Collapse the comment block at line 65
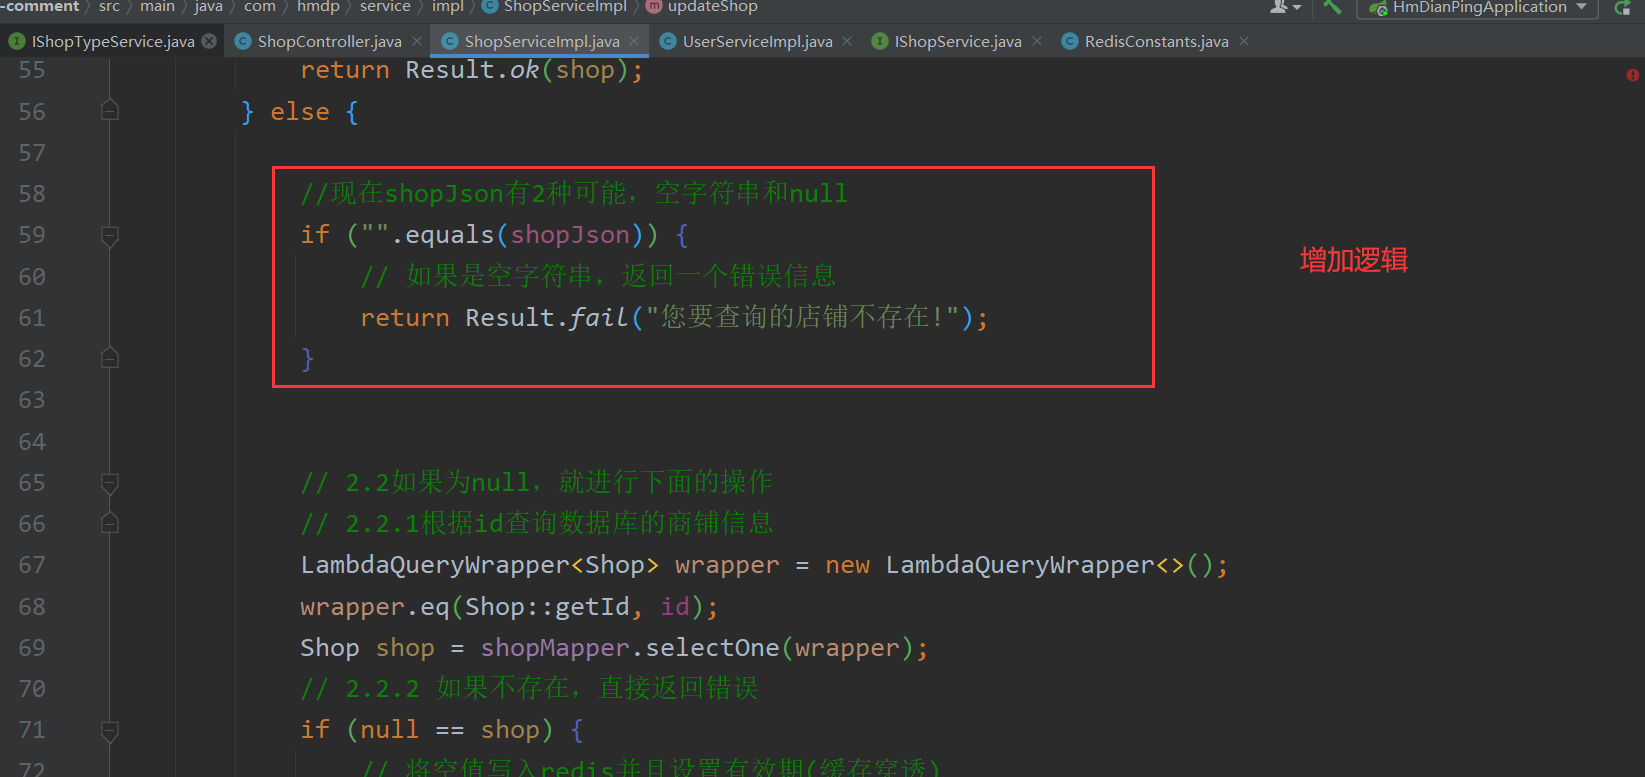This screenshot has width=1645, height=777. pos(110,484)
